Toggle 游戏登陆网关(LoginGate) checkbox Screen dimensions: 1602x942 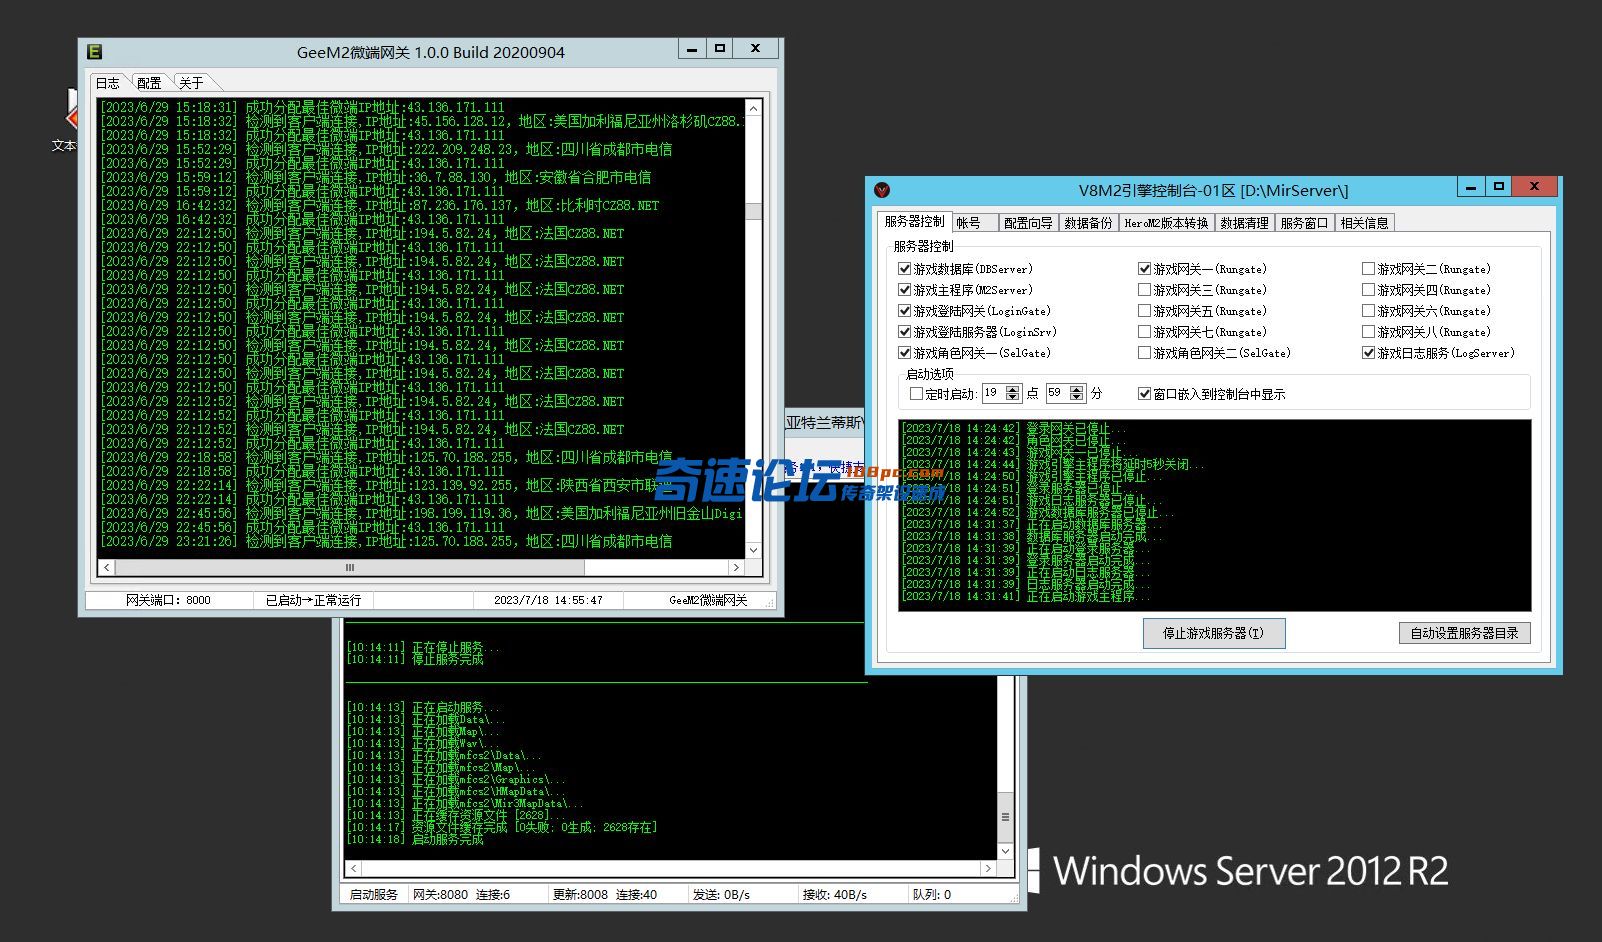pos(904,311)
